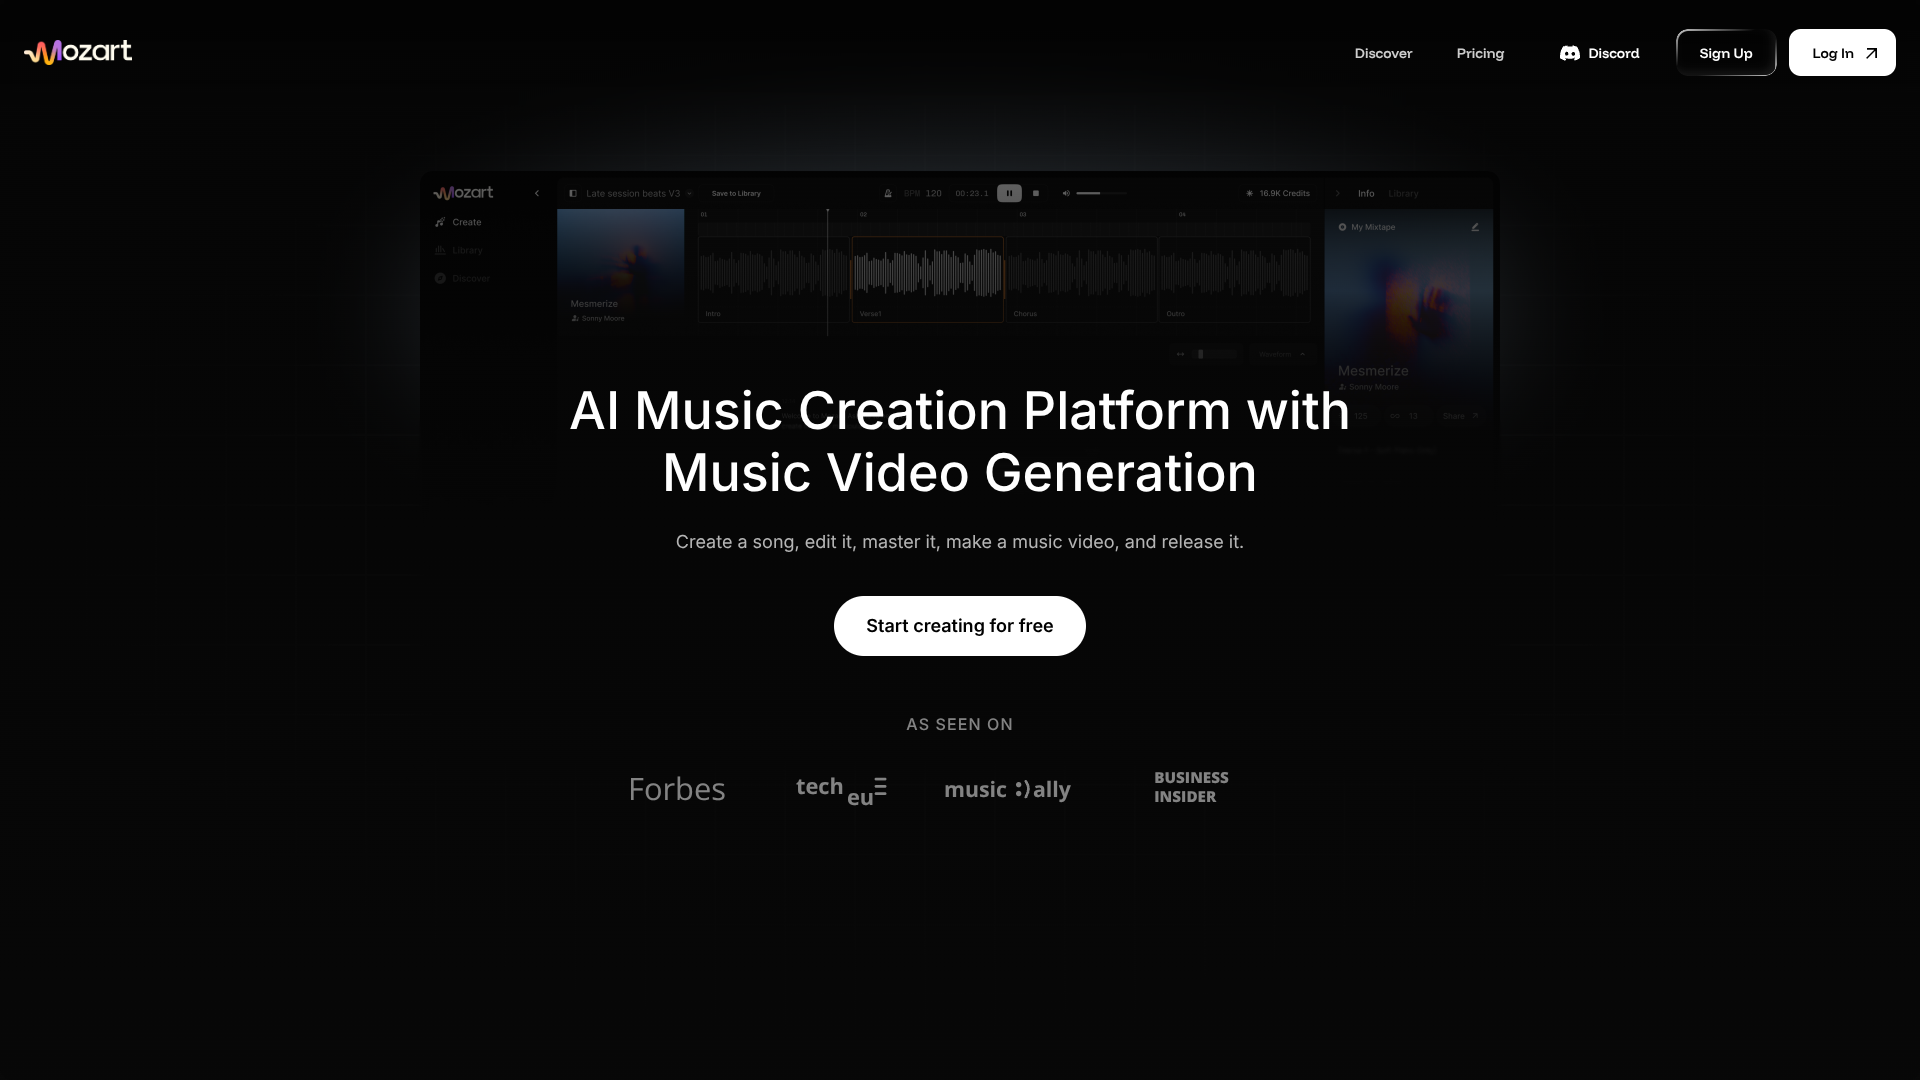This screenshot has height=1080, width=1920.
Task: Select the Verse1 section in the timeline
Action: (x=927, y=278)
